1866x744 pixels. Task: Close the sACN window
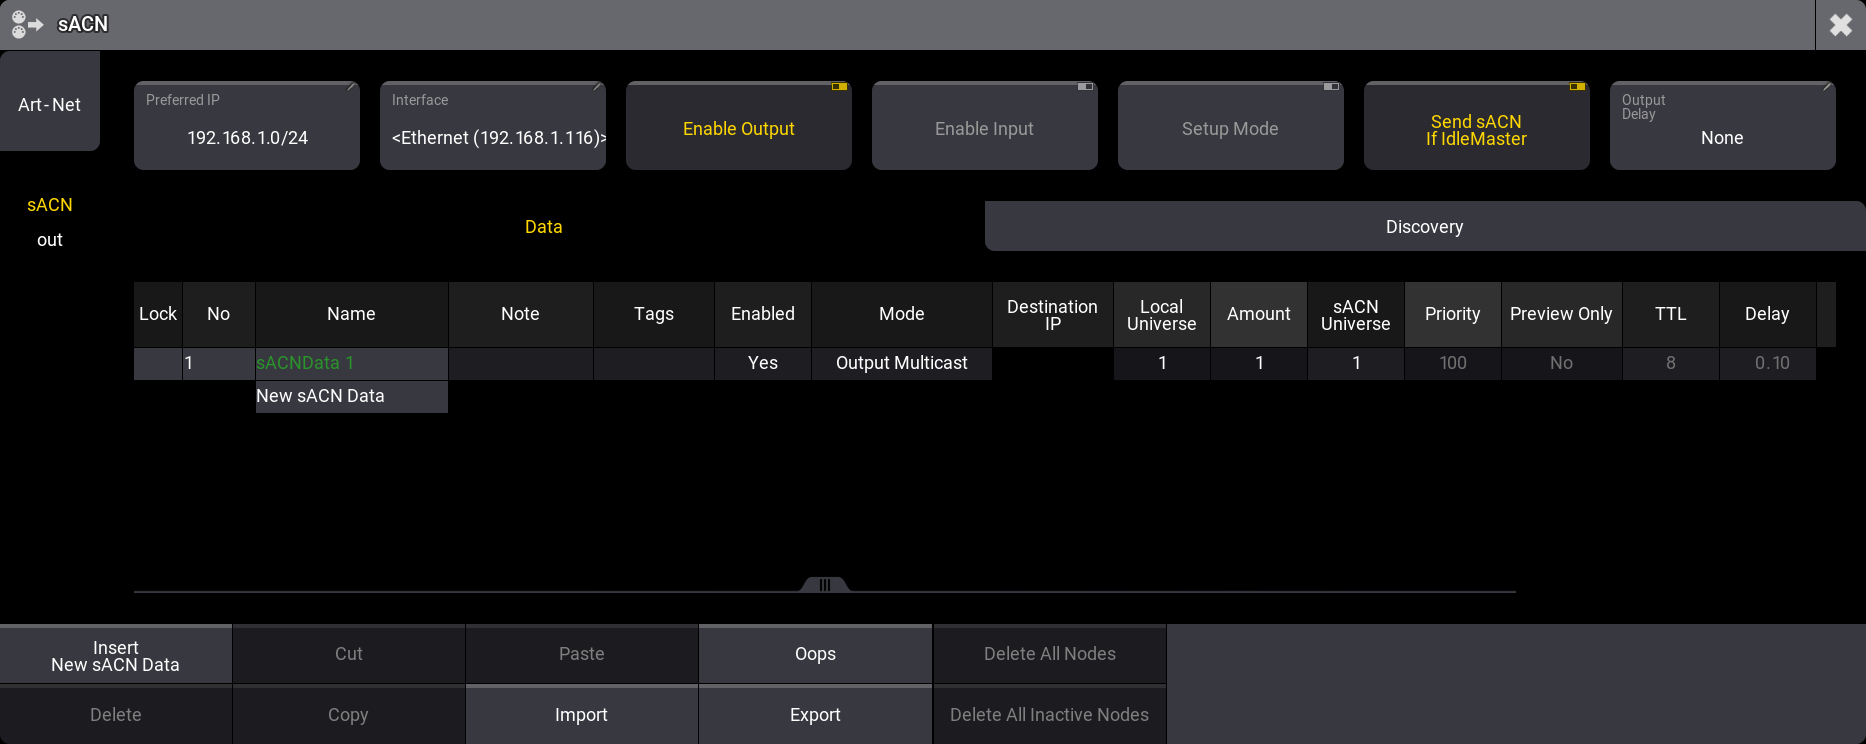pos(1840,25)
